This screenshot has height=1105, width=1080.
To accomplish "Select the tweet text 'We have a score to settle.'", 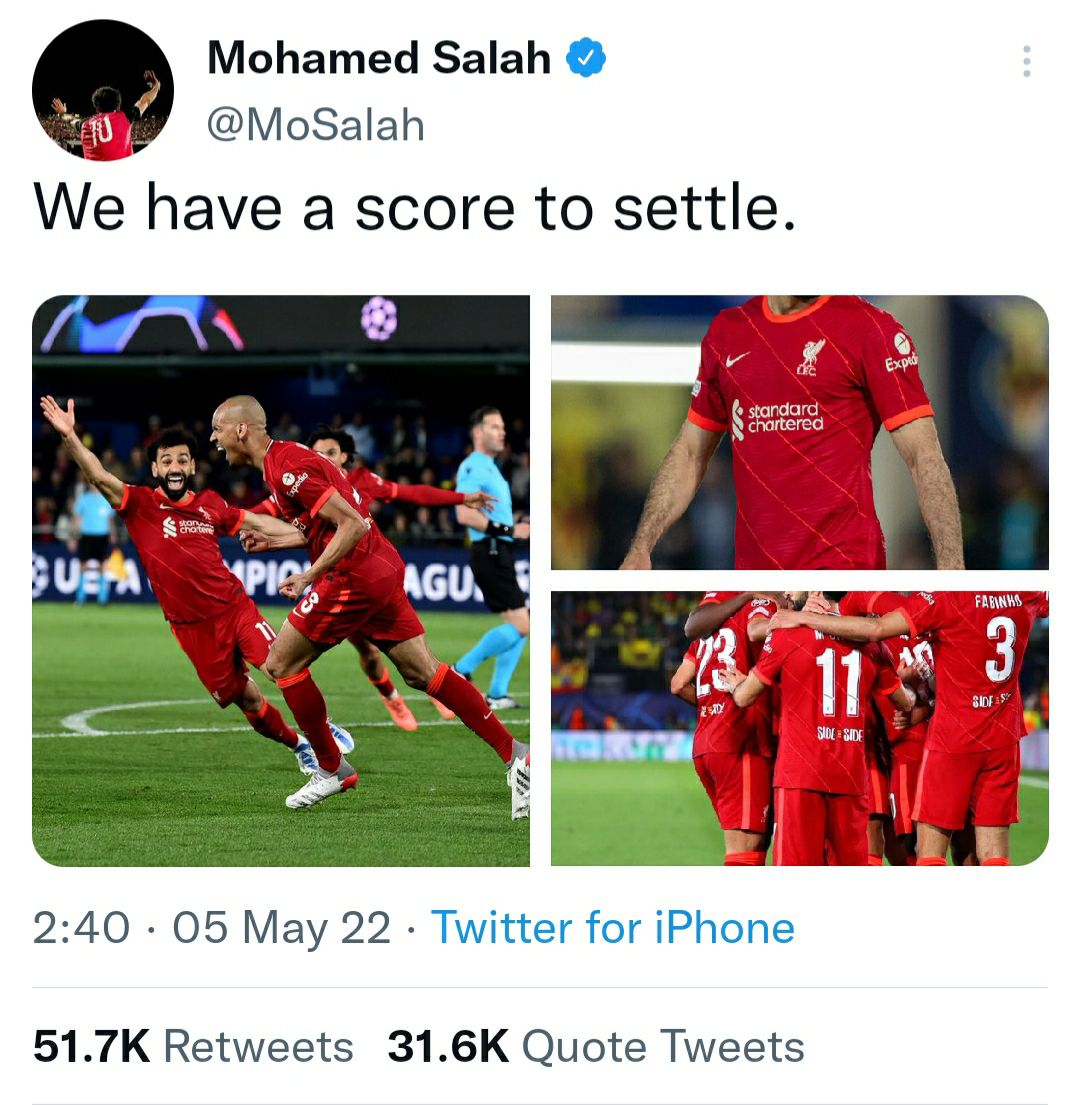I will [416, 208].
